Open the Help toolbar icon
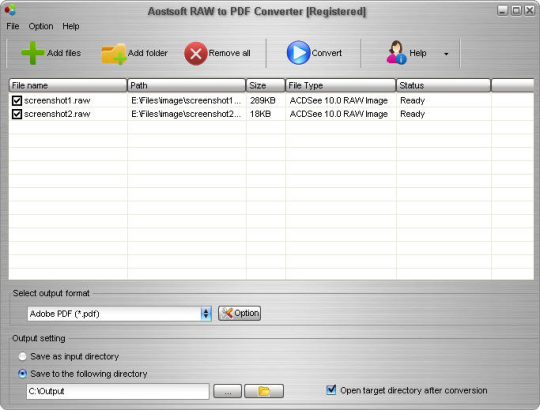Viewport: 540px width, 410px height. (x=396, y=52)
